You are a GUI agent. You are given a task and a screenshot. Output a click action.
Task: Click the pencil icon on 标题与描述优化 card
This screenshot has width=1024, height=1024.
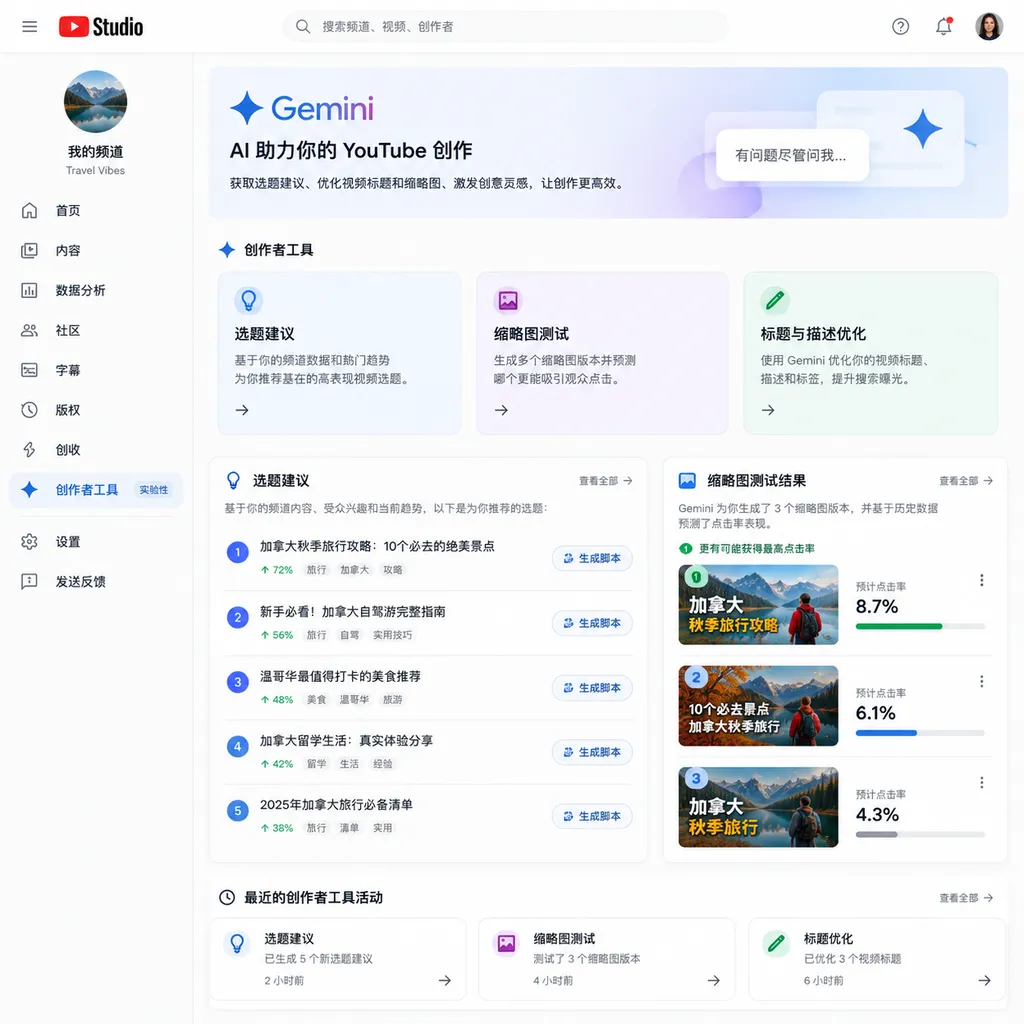775,301
